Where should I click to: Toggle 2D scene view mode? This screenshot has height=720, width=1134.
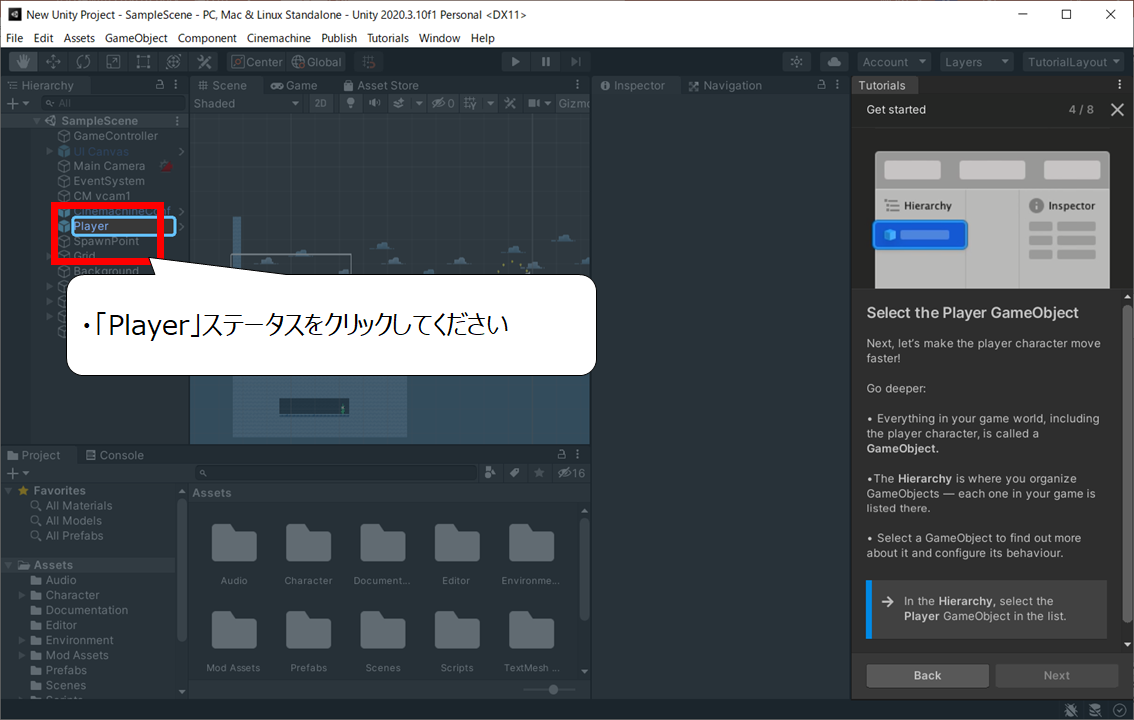click(320, 103)
